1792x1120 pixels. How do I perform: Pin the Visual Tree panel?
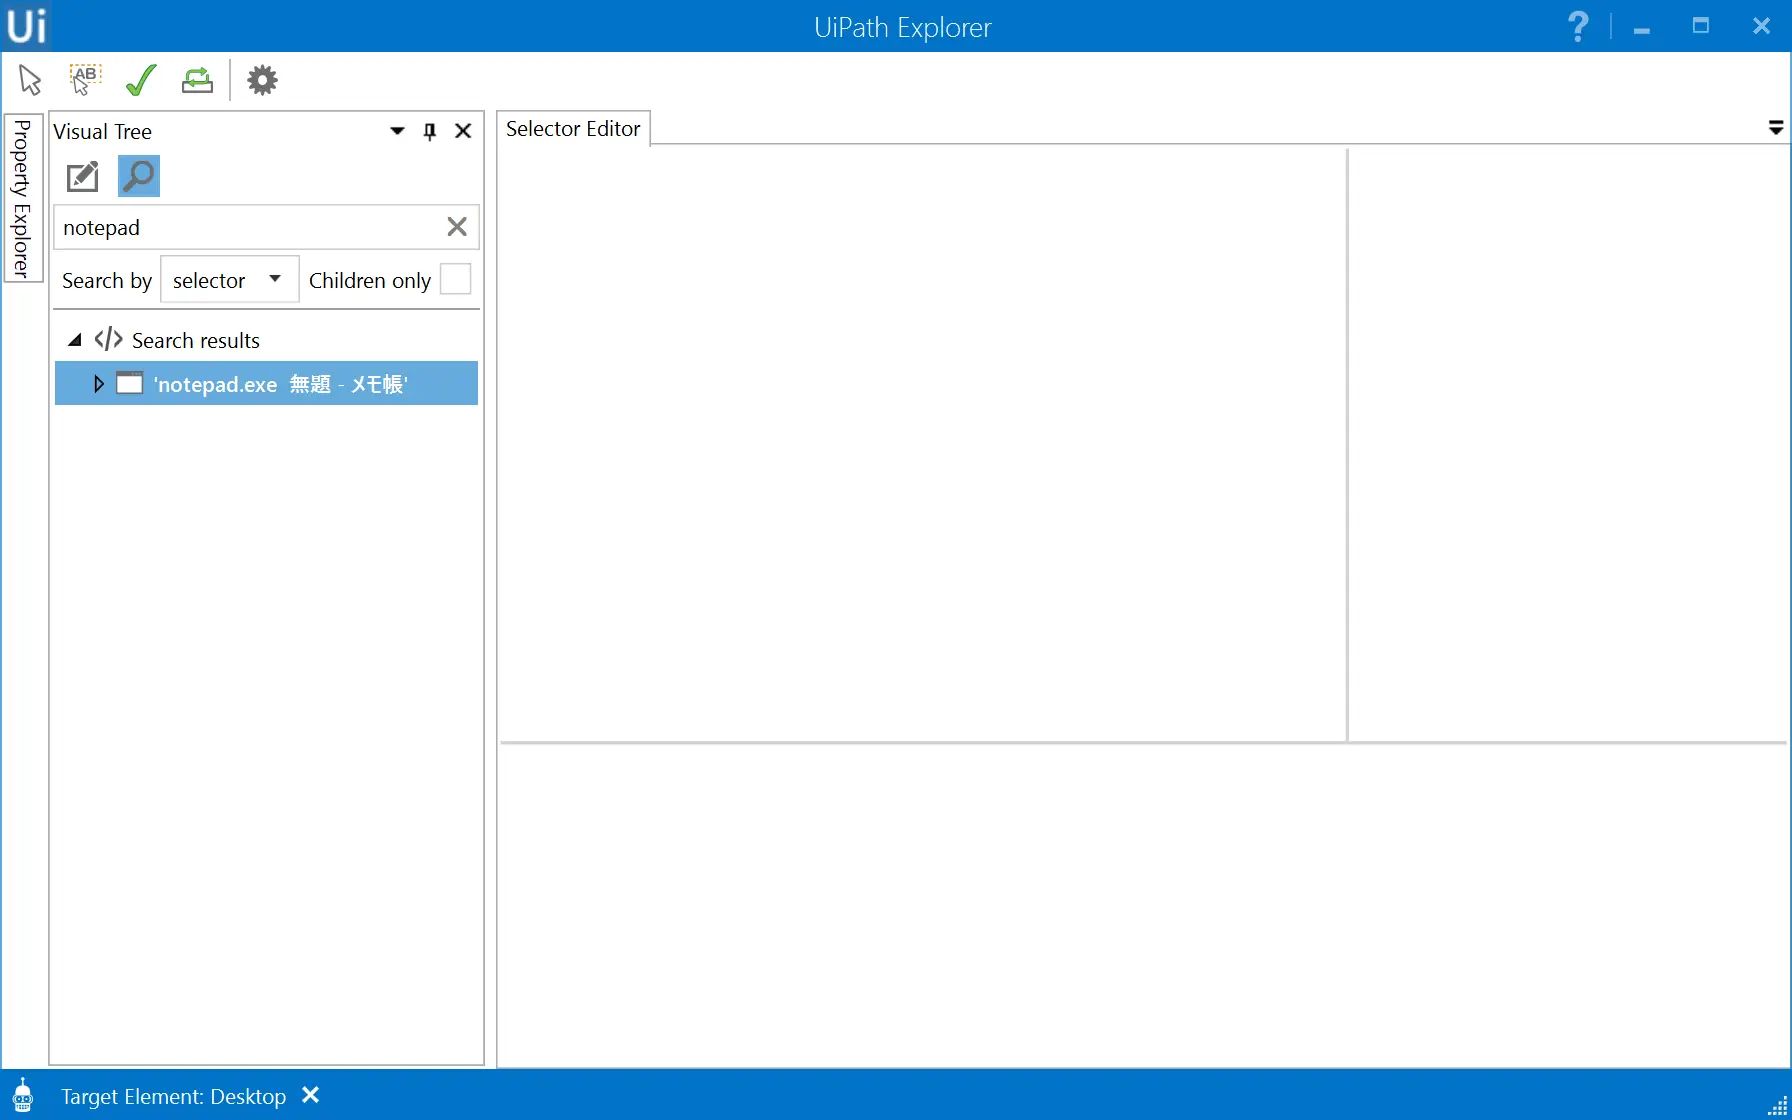(430, 131)
